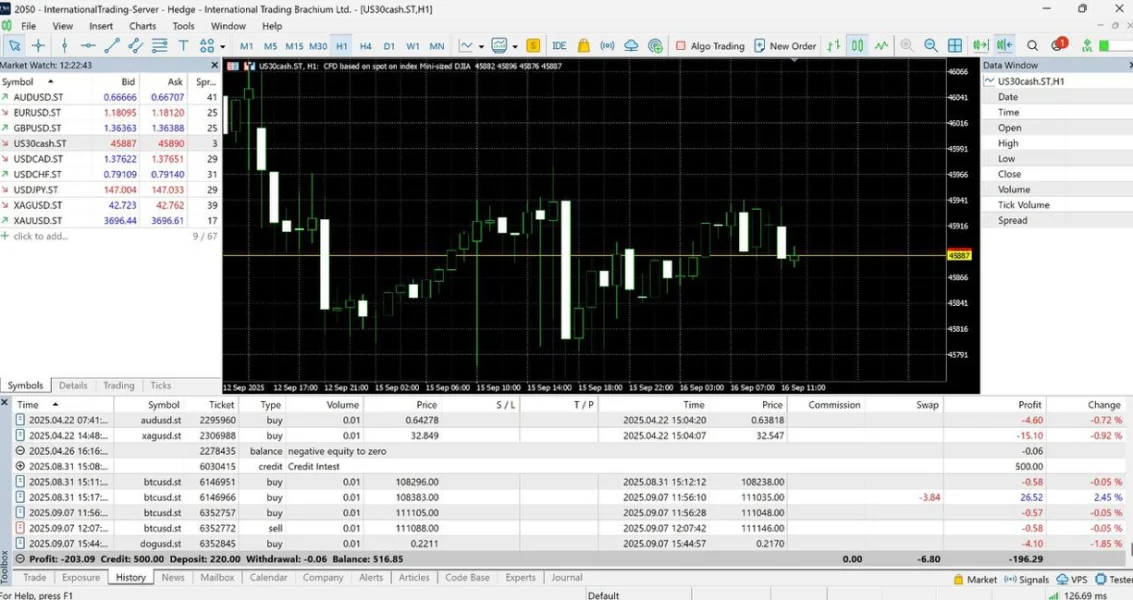Image resolution: width=1133 pixels, height=600 pixels.
Task: Toggle chart auto scroll
Action: click(x=980, y=46)
